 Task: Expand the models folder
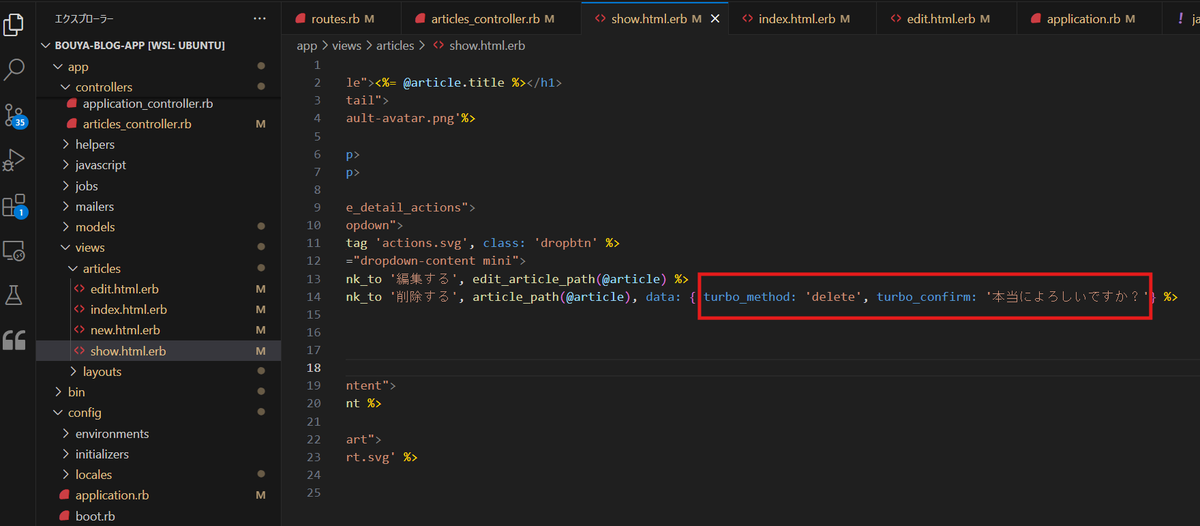66,227
